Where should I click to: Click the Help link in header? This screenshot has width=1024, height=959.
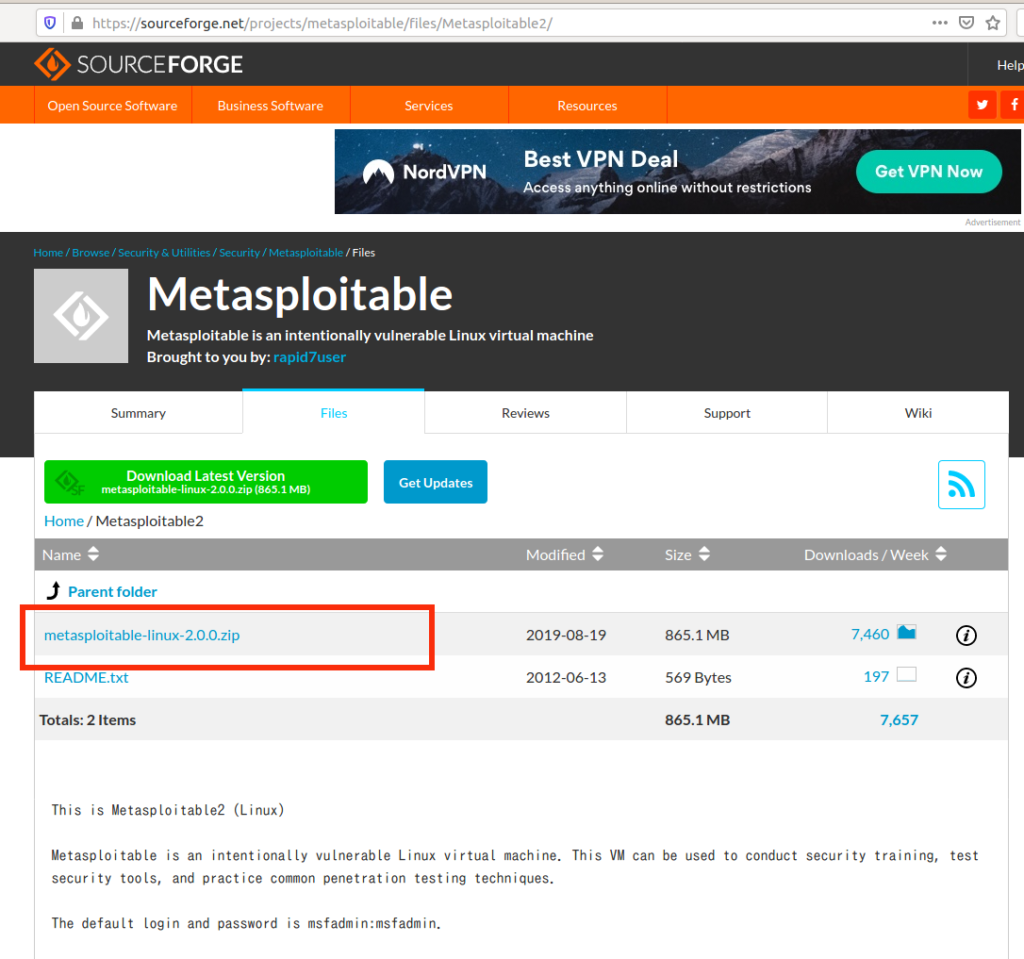point(1010,65)
